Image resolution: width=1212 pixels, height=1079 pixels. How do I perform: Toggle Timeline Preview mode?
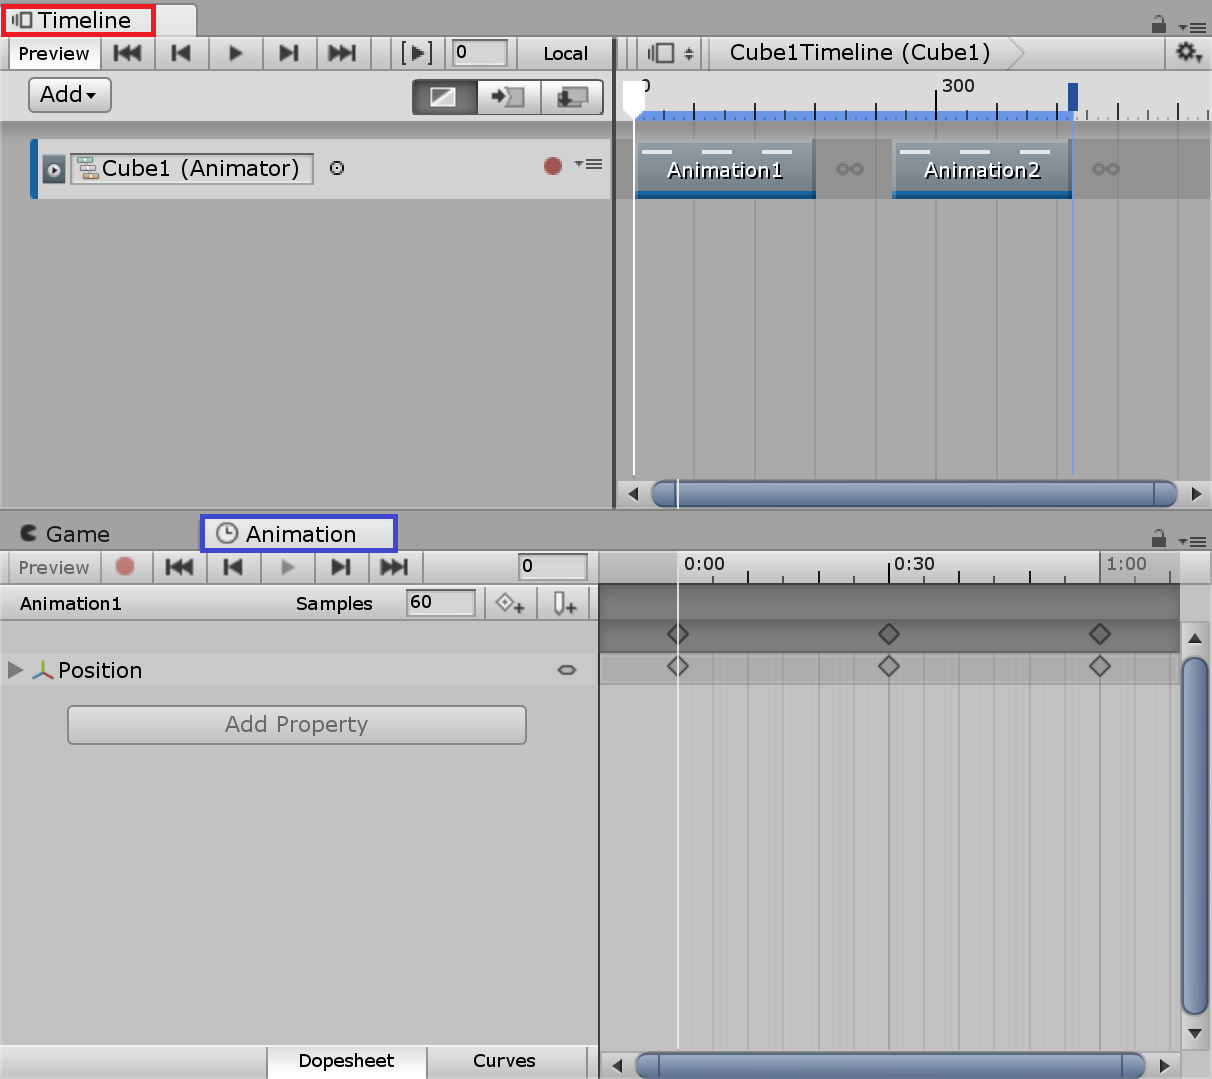(54, 53)
